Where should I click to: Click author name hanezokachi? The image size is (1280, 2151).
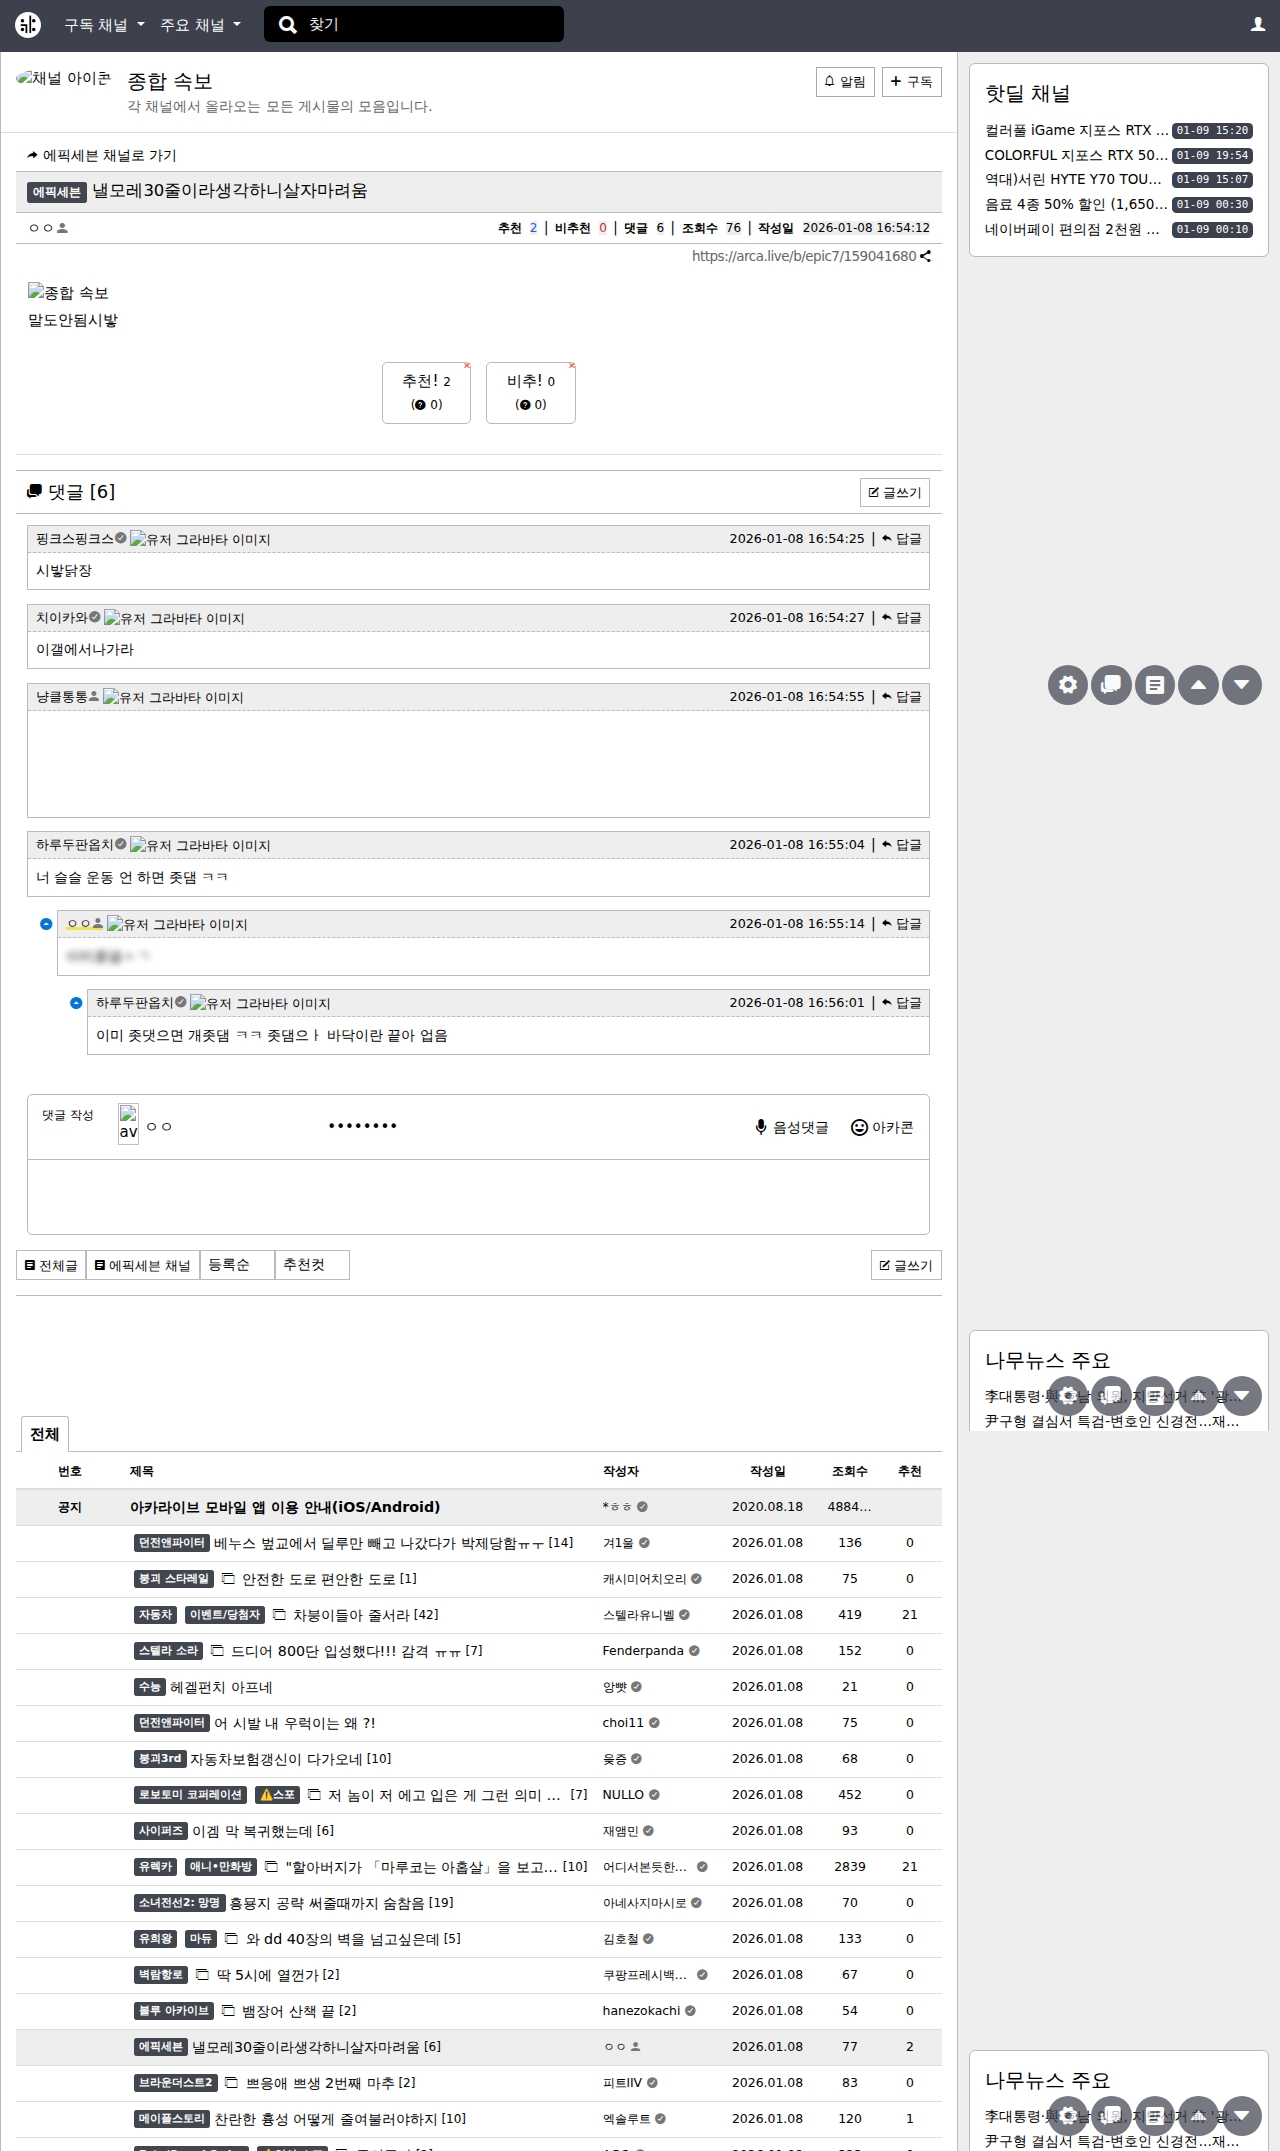641,2011
